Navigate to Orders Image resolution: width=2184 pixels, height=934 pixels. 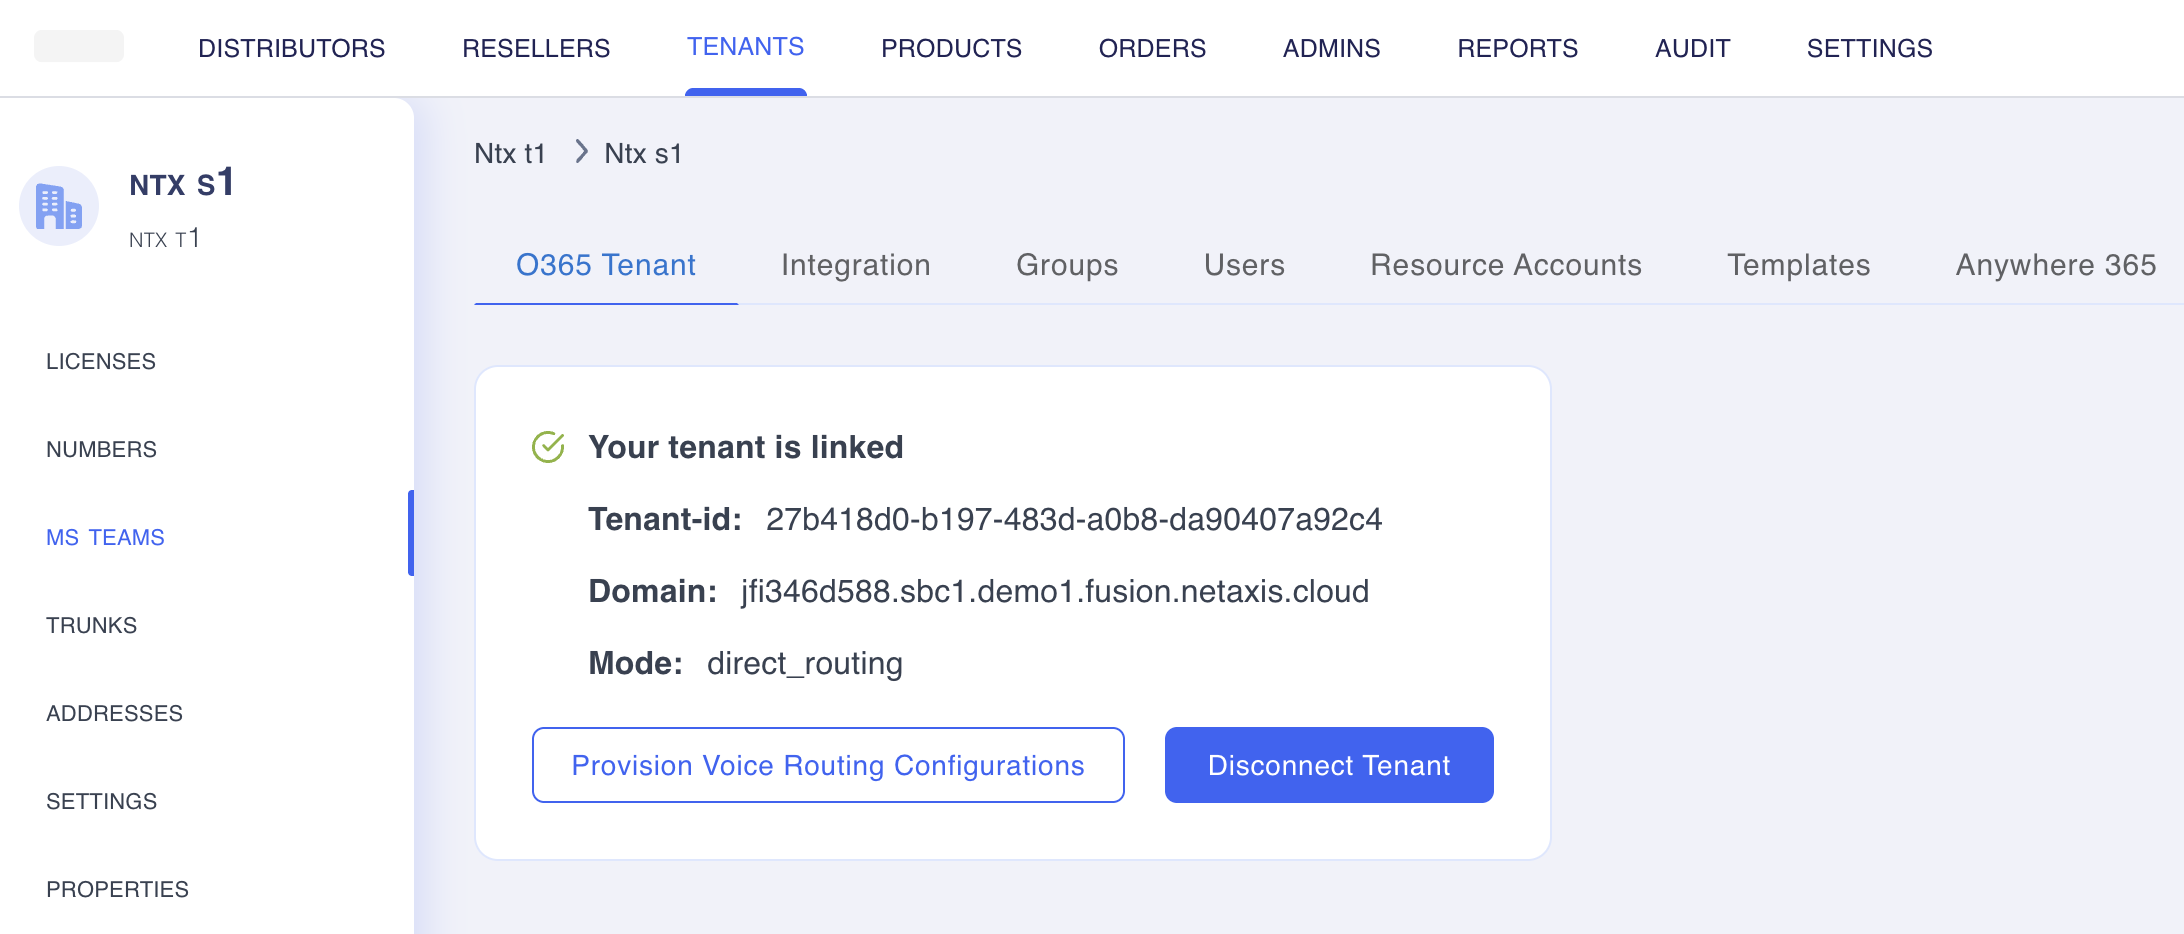click(x=1152, y=48)
